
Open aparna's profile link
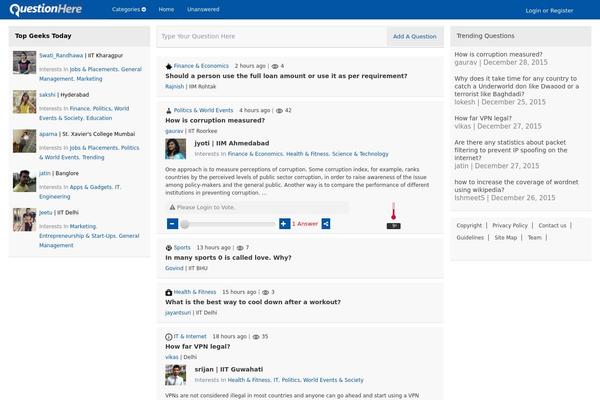[x=48, y=134]
